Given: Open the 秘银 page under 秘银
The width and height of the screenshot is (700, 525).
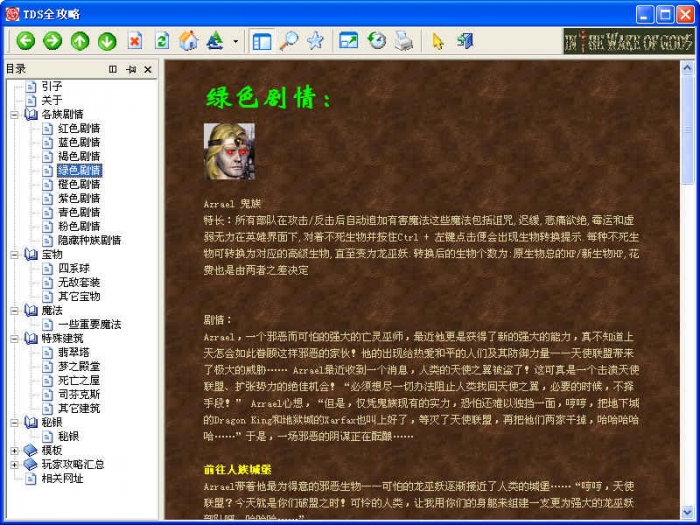Looking at the screenshot, I should [x=68, y=436].
